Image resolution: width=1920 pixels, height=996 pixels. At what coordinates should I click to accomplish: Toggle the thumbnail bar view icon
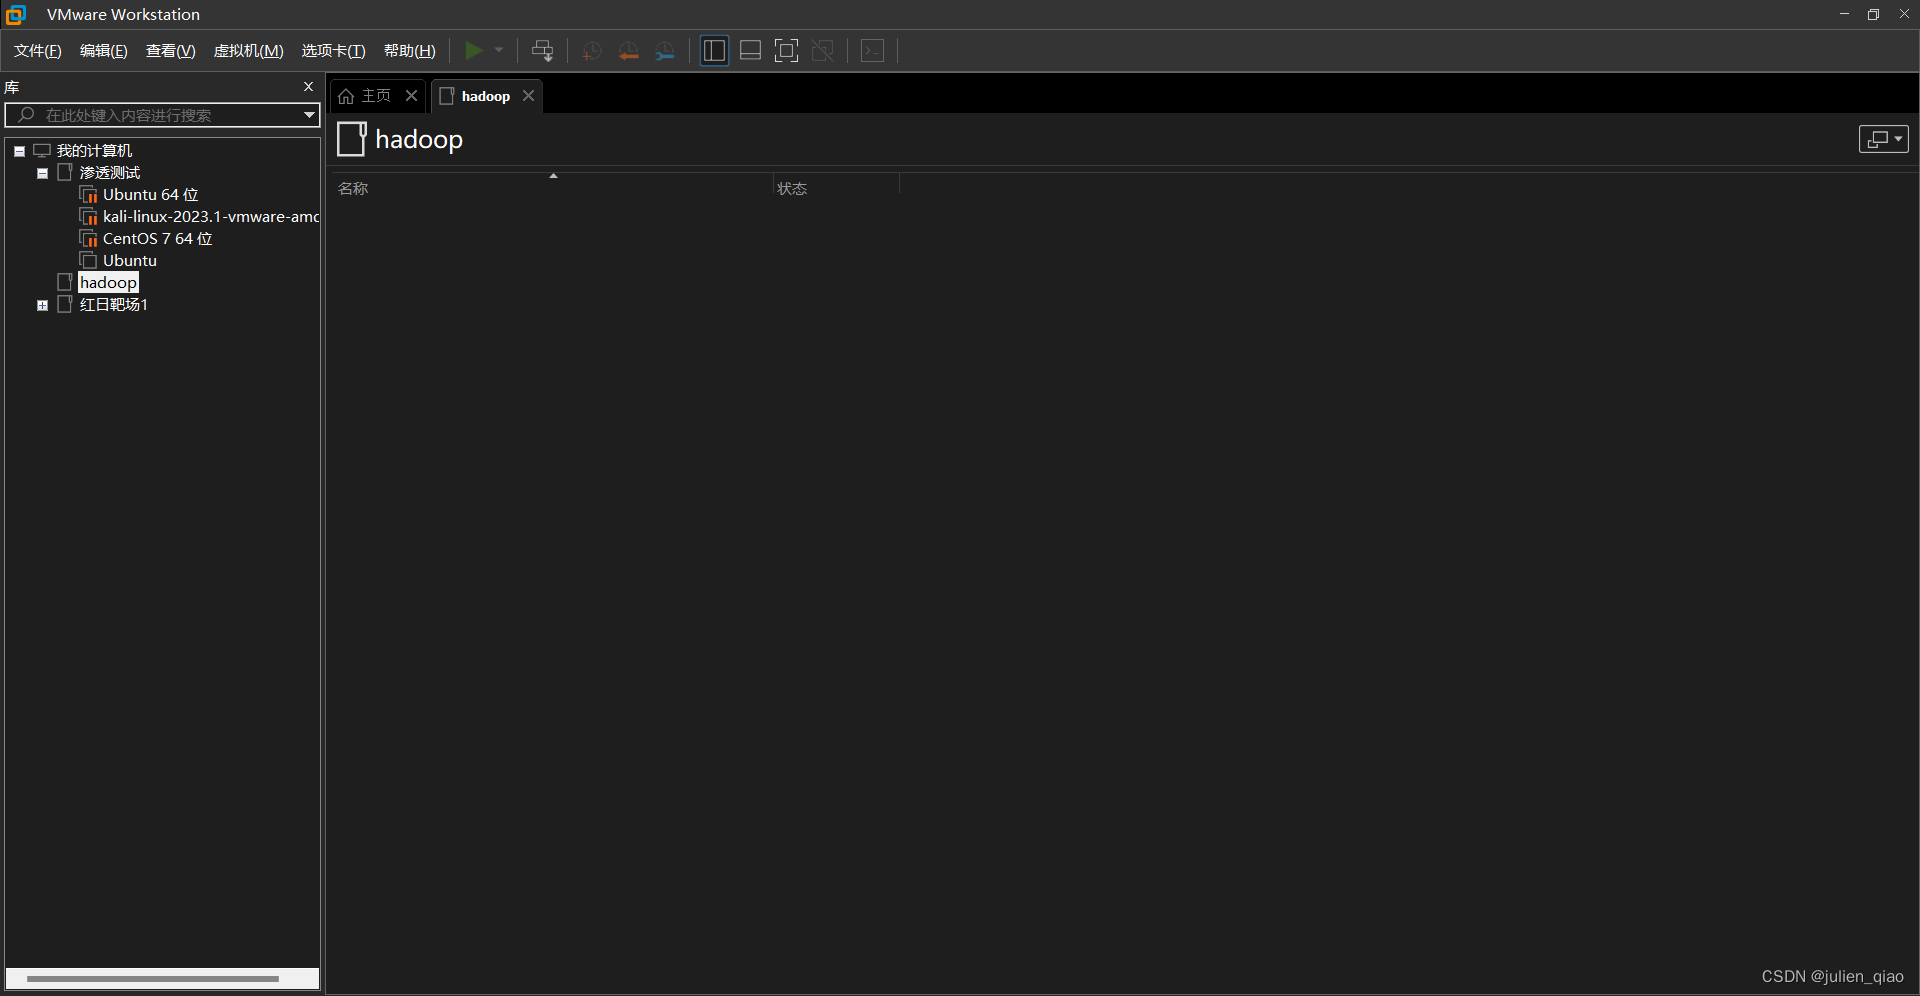coord(751,51)
